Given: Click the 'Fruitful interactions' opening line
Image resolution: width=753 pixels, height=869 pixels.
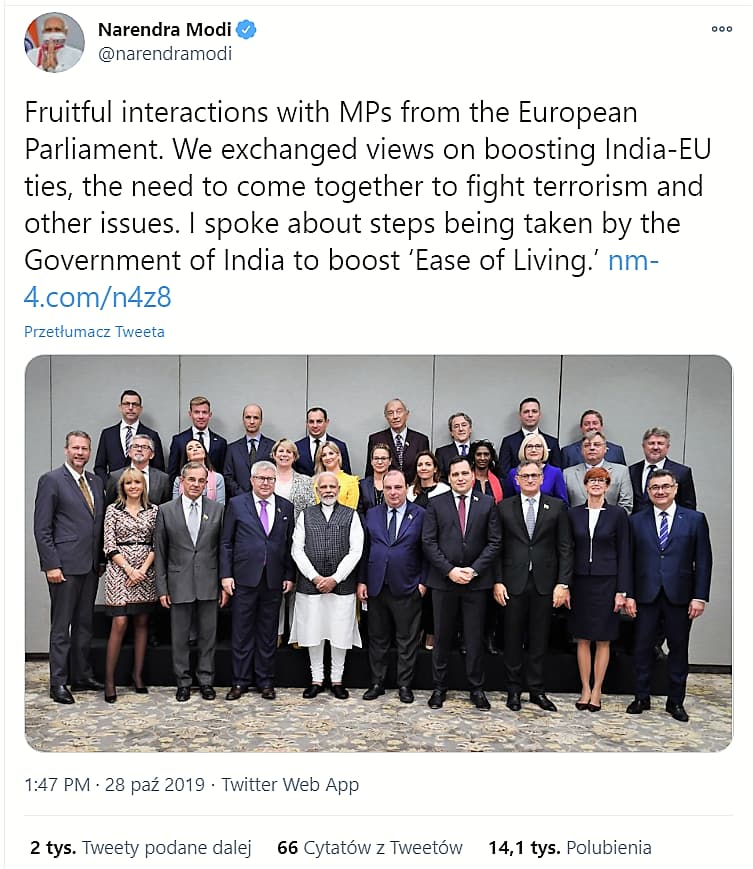Looking at the screenshot, I should click(148, 112).
